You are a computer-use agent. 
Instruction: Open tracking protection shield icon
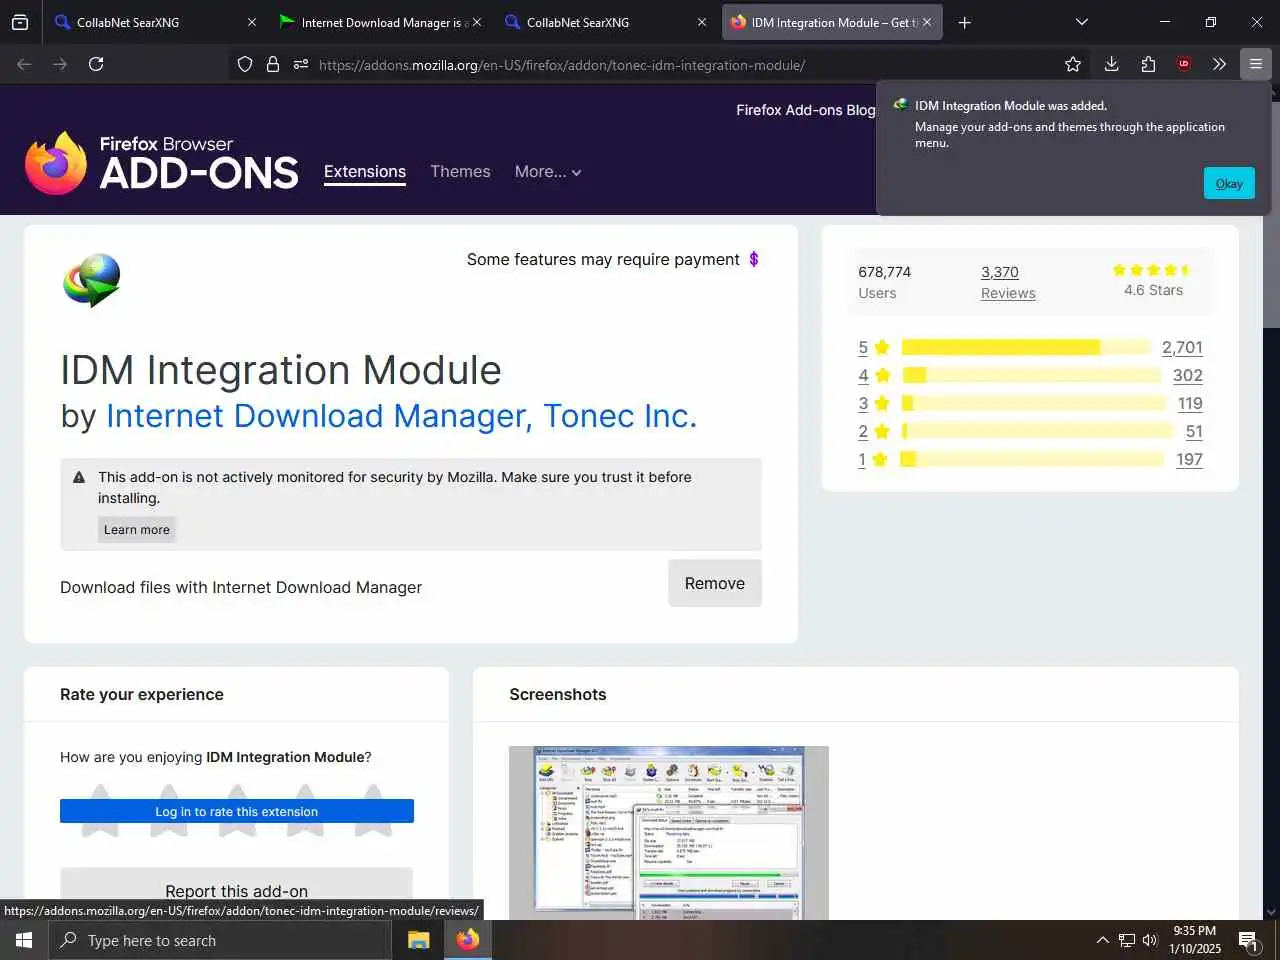(x=245, y=64)
